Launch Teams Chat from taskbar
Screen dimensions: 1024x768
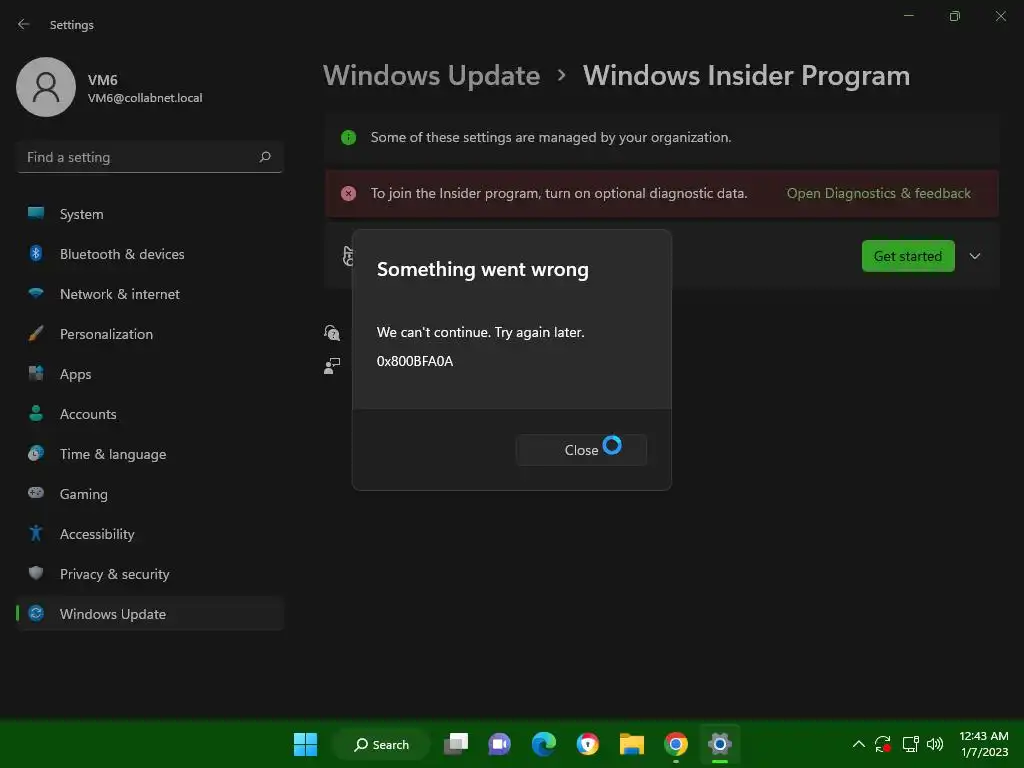(500, 744)
